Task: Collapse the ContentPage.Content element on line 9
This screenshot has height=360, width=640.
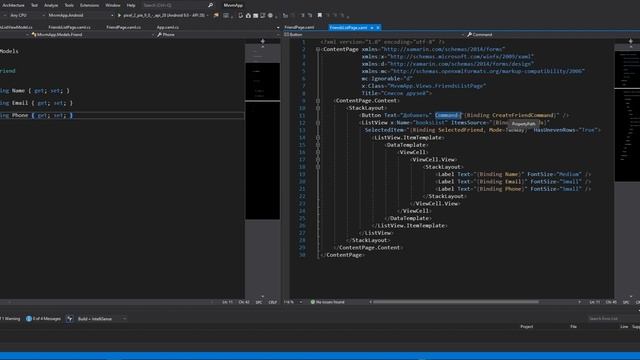Action: coord(318,101)
